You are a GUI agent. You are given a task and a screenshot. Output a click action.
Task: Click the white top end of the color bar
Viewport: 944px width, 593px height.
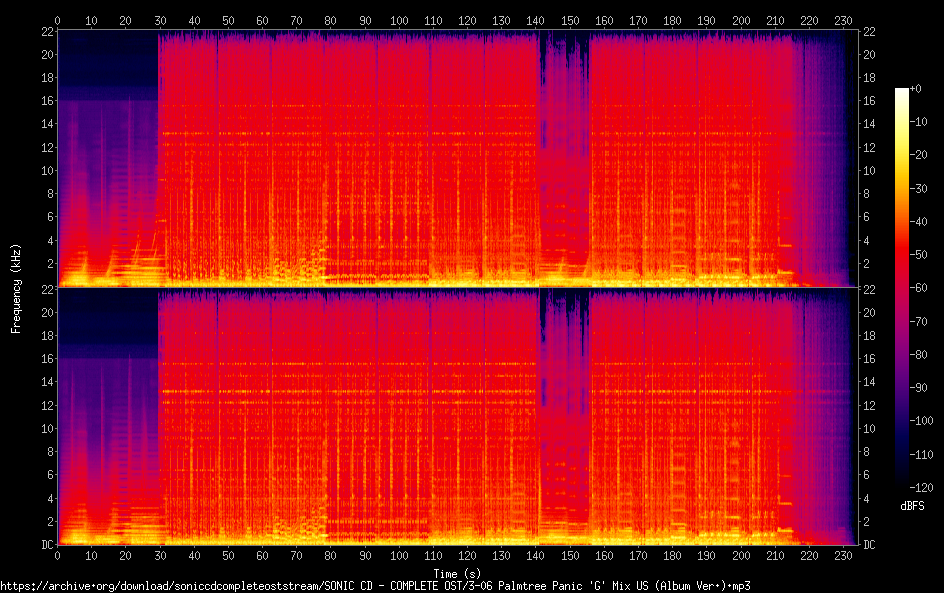pyautogui.click(x=902, y=92)
